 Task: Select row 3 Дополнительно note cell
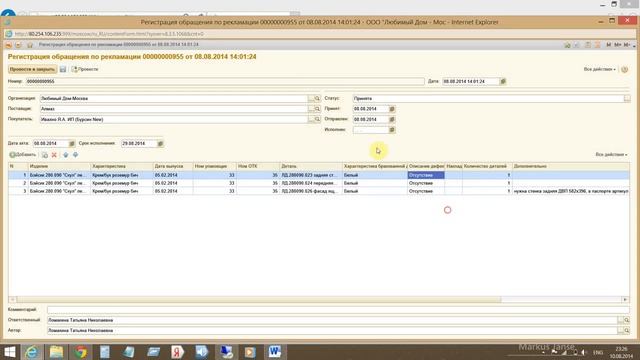[x=571, y=191]
